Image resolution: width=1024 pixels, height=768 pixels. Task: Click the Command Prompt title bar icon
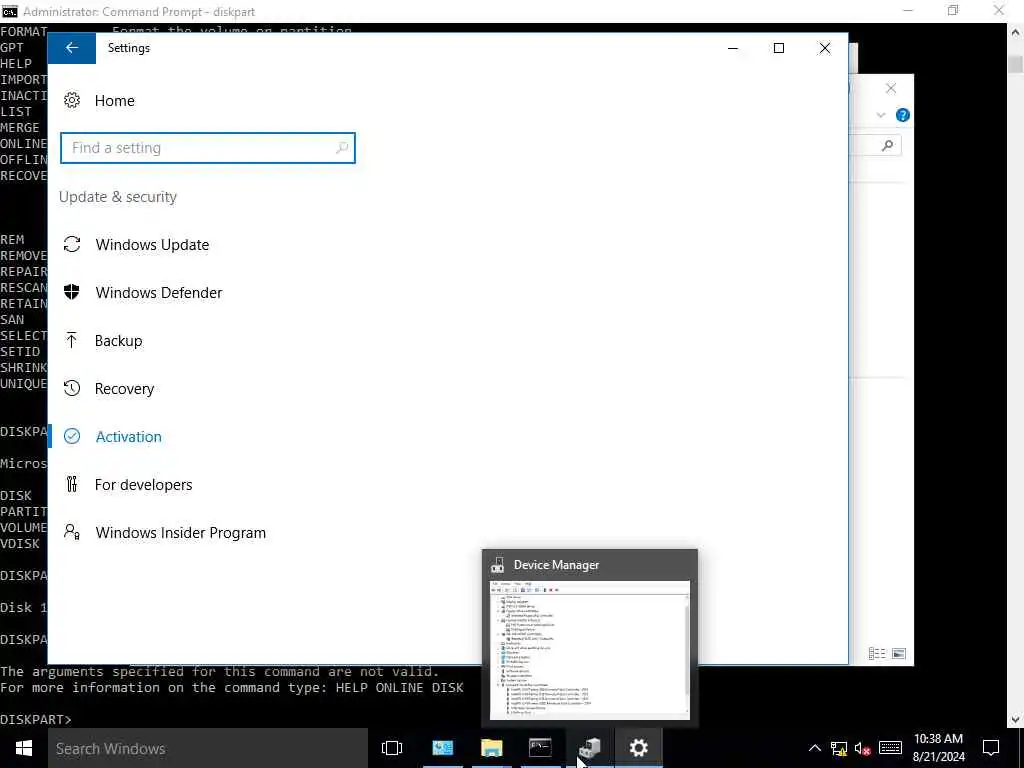10,11
